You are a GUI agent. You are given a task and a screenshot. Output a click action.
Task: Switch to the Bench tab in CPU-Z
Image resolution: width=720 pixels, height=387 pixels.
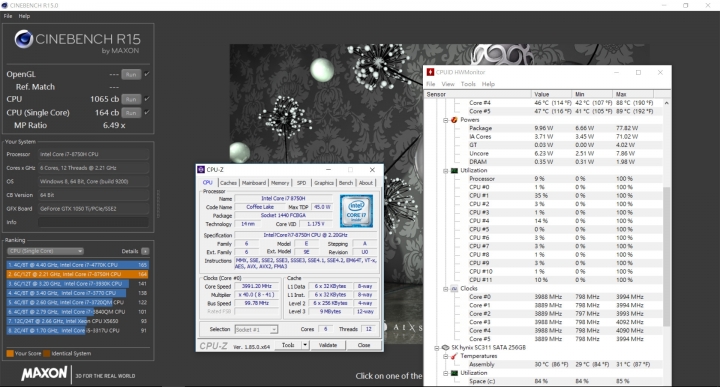click(346, 183)
